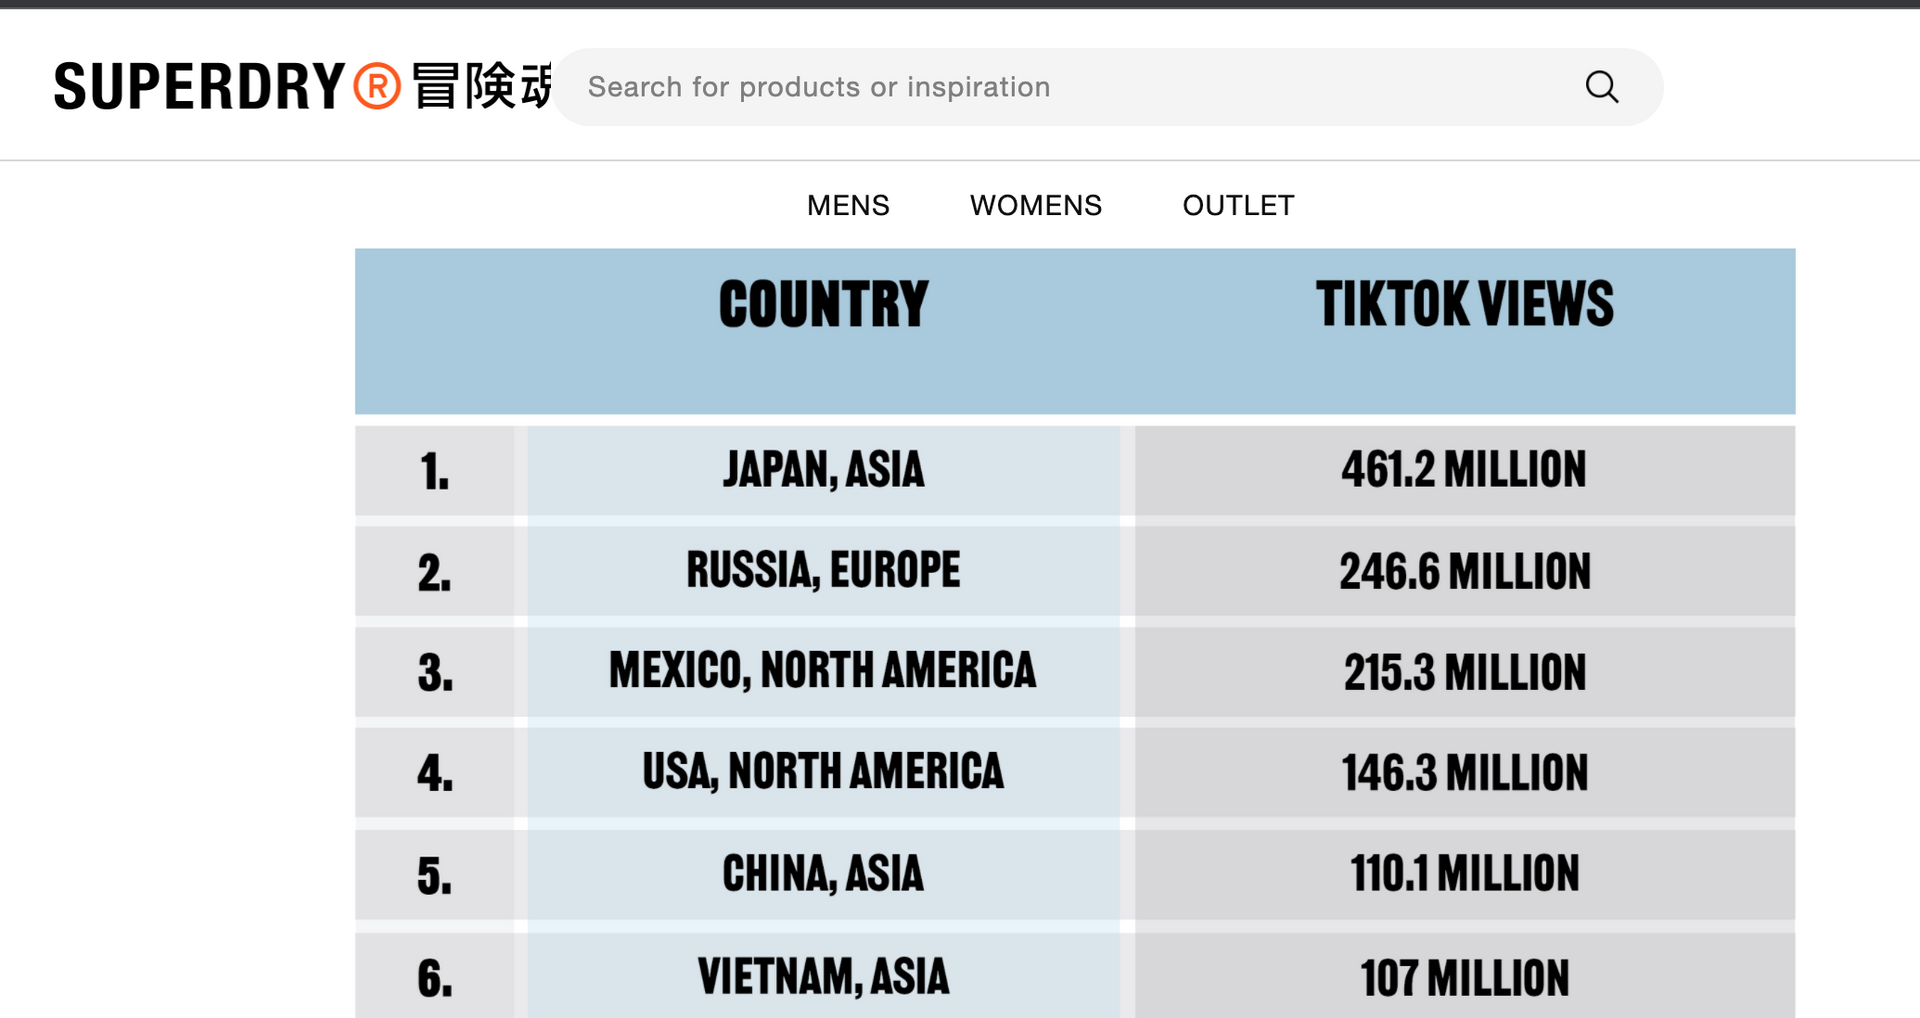
Task: Click the 146.3 MILLION value
Action: coord(1465,773)
